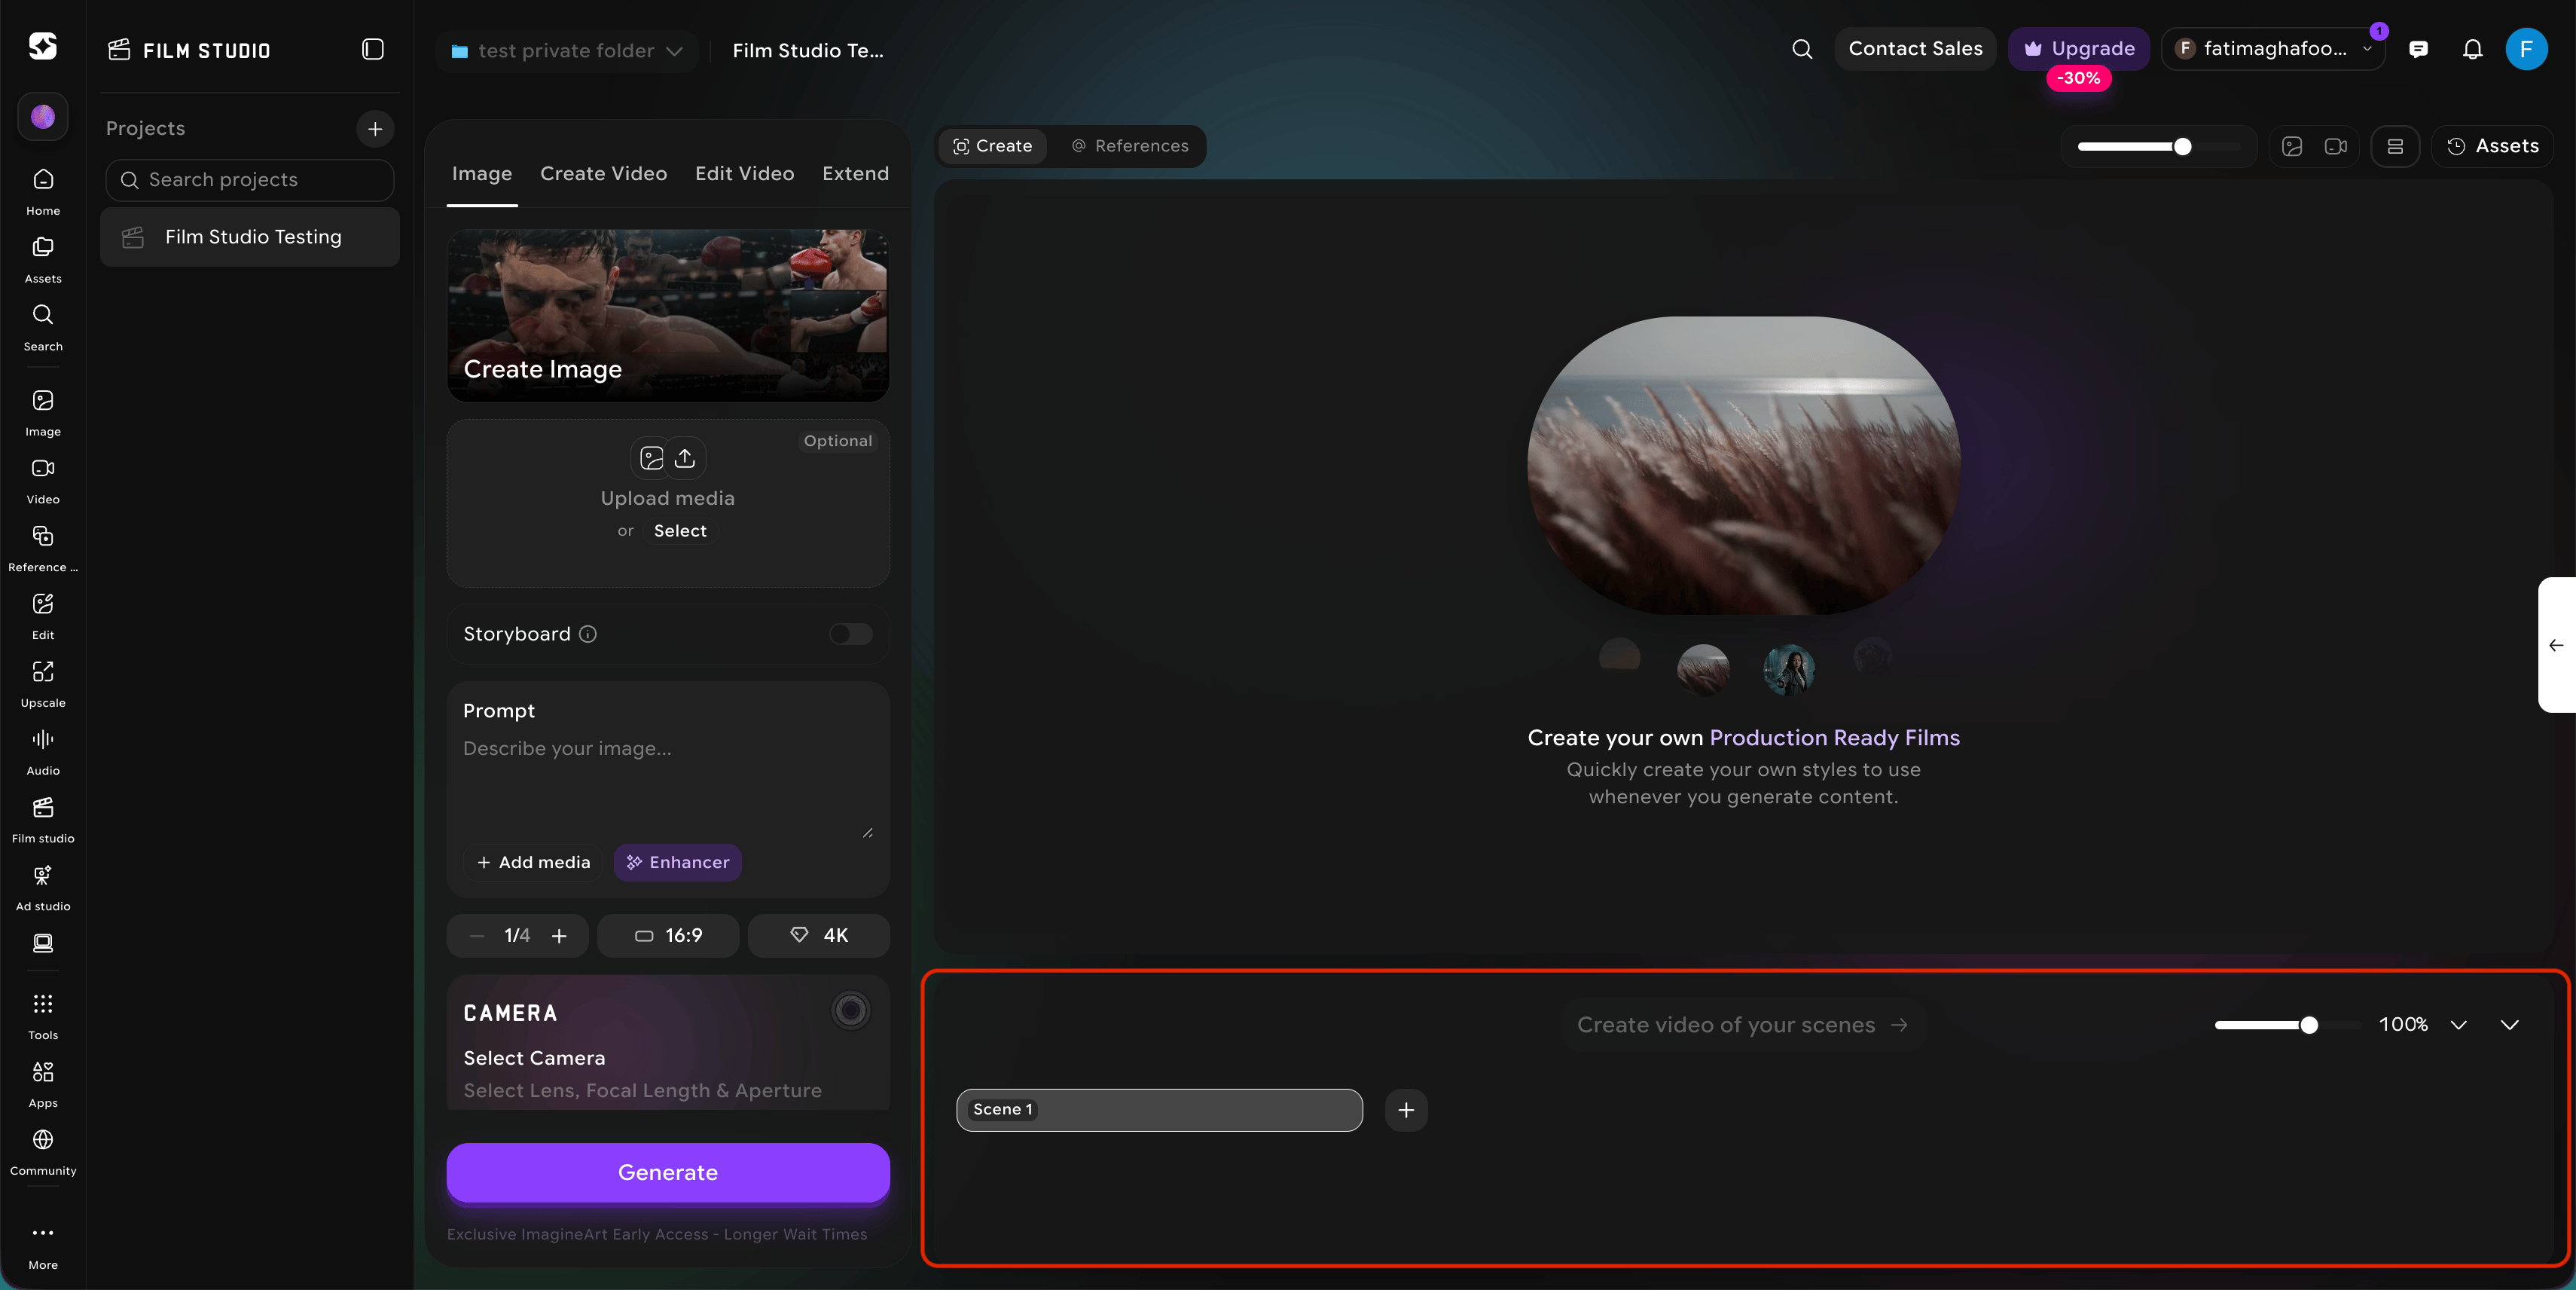Open Search in the sidebar
This screenshot has width=2576, height=1290.
click(x=43, y=327)
